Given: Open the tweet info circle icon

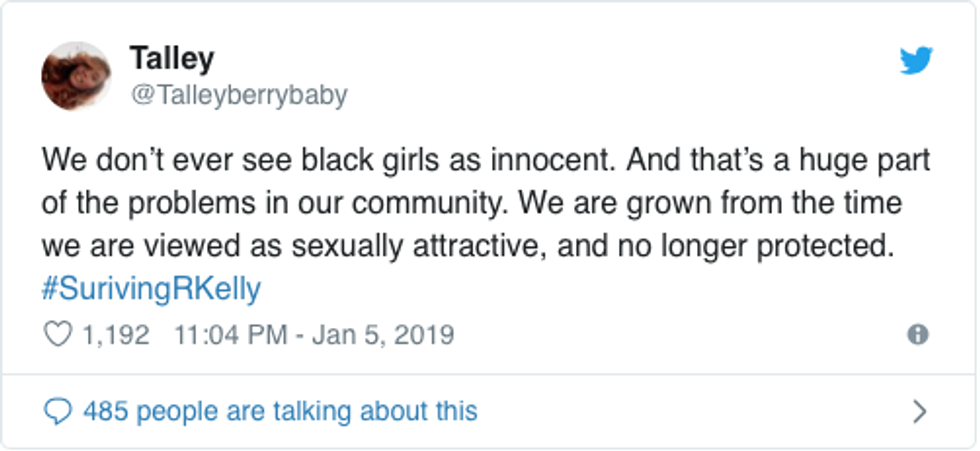Looking at the screenshot, I should (x=917, y=335).
